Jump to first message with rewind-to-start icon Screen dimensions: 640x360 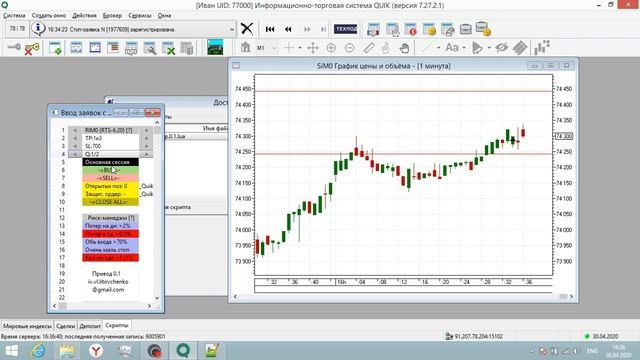(270, 29)
